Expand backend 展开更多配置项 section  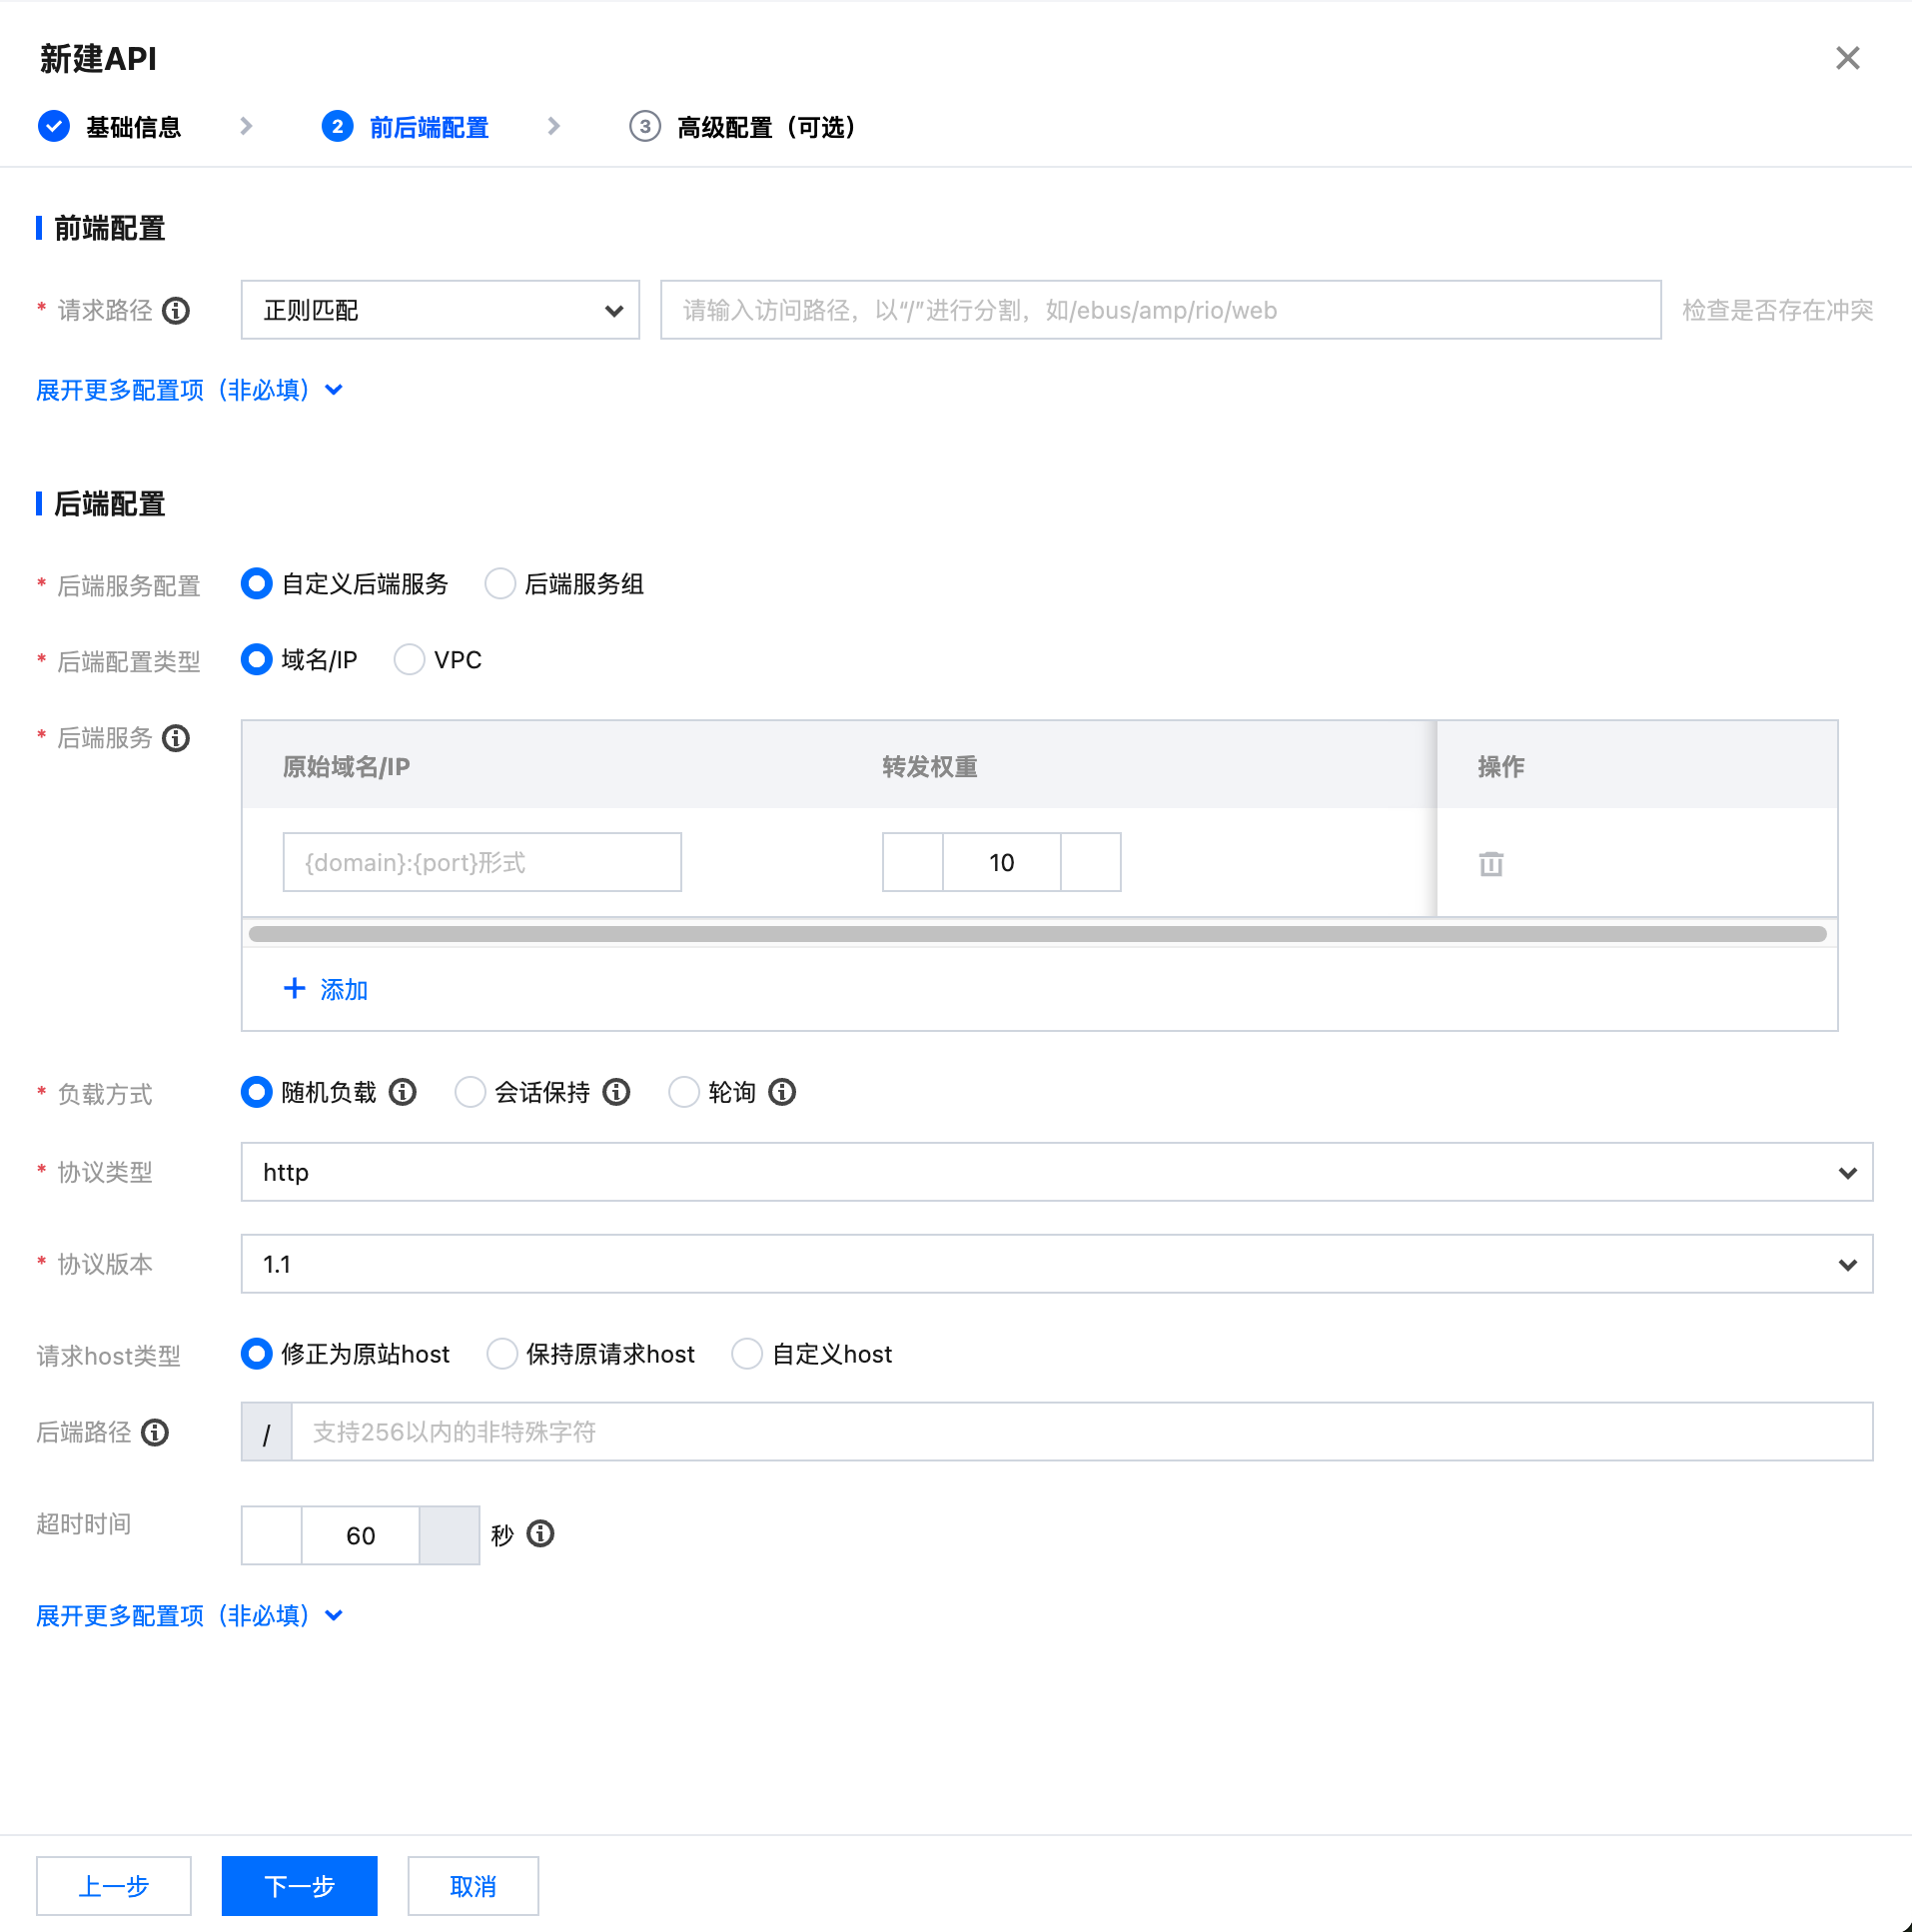click(x=190, y=1615)
